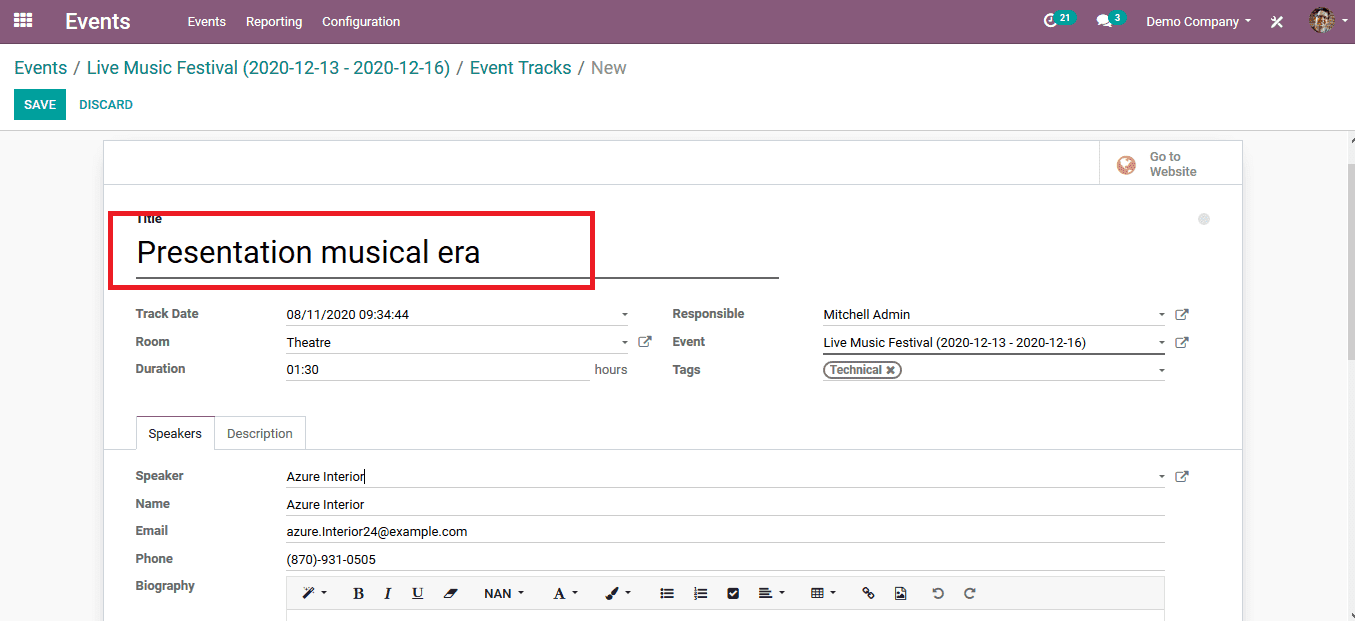This screenshot has width=1355, height=621.
Task: Insert a link in Biography editor
Action: pyautogui.click(x=868, y=593)
